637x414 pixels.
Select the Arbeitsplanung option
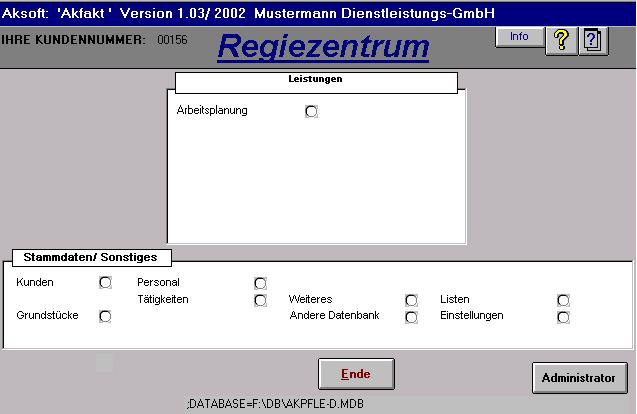(x=311, y=111)
